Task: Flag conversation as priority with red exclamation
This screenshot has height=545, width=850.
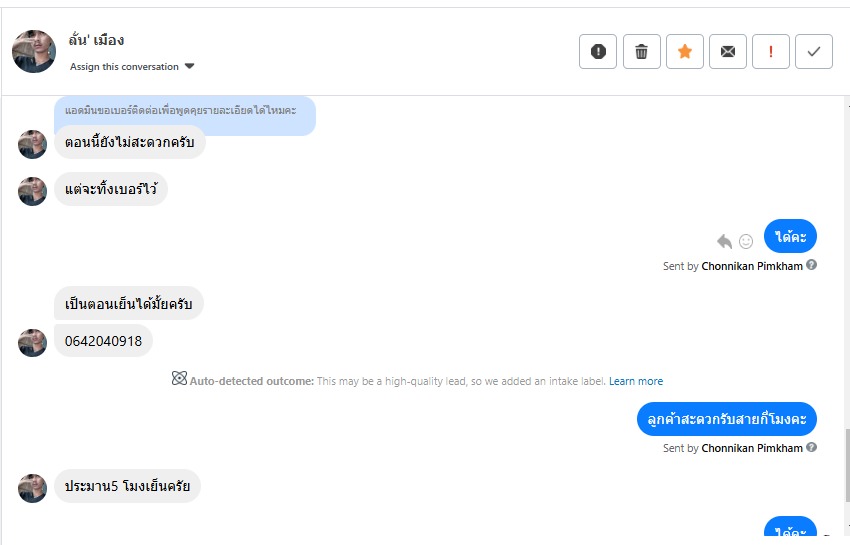Action: (x=771, y=52)
